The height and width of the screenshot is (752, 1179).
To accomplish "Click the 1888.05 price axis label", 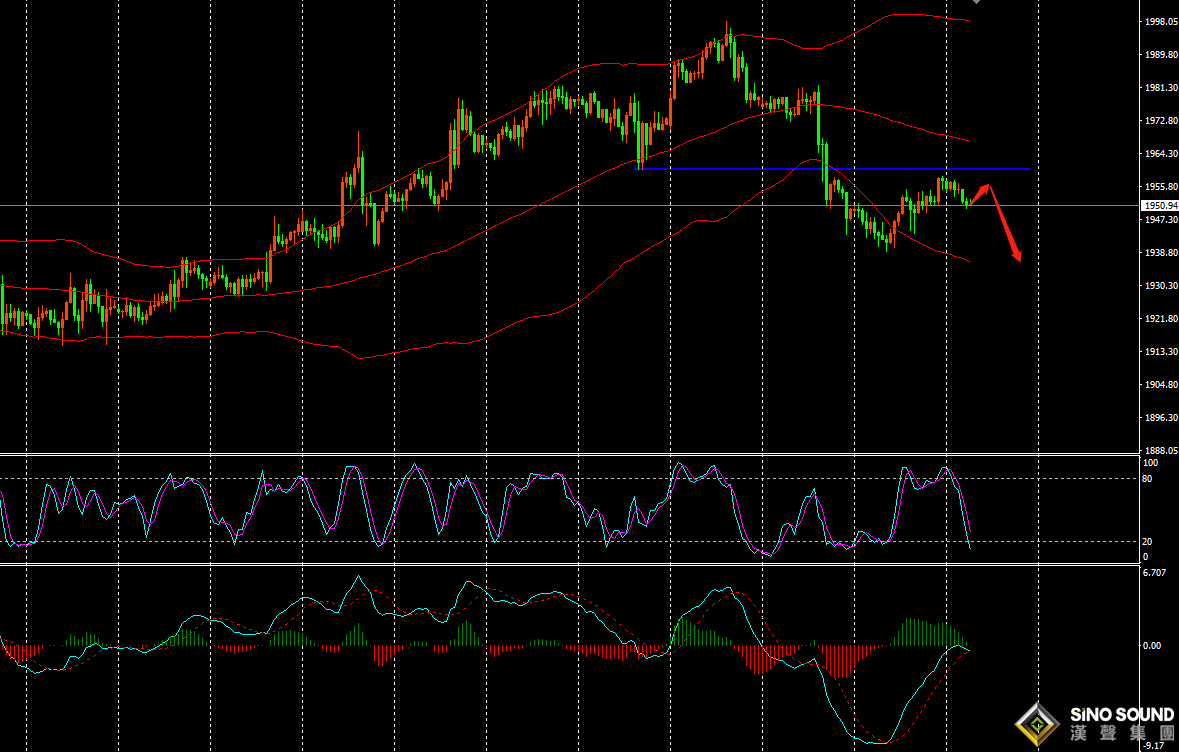I will [x=1160, y=451].
